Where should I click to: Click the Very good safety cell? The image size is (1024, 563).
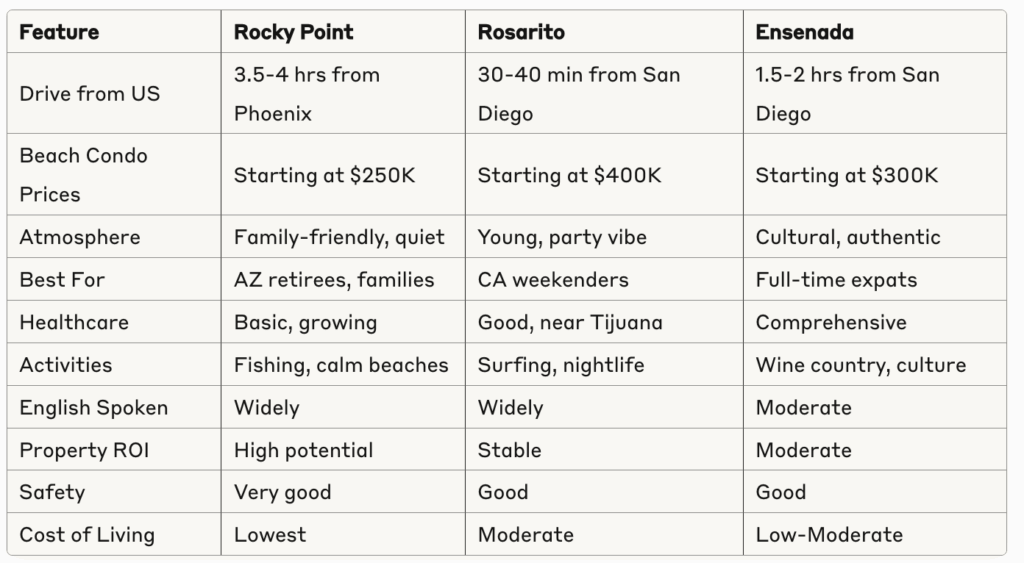282,492
